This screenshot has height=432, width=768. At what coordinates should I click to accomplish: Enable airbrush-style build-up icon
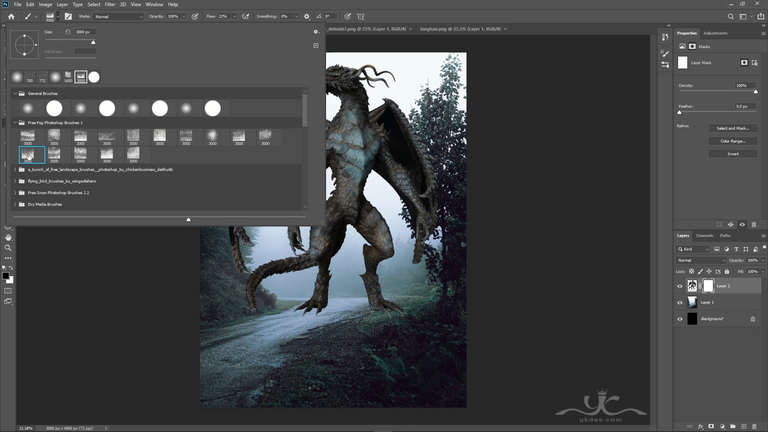point(246,16)
